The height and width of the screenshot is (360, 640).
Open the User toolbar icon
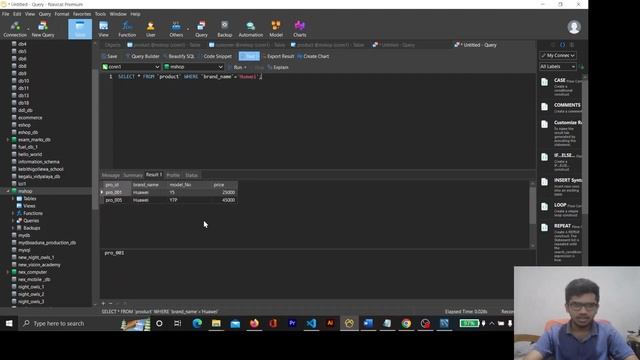pos(151,29)
